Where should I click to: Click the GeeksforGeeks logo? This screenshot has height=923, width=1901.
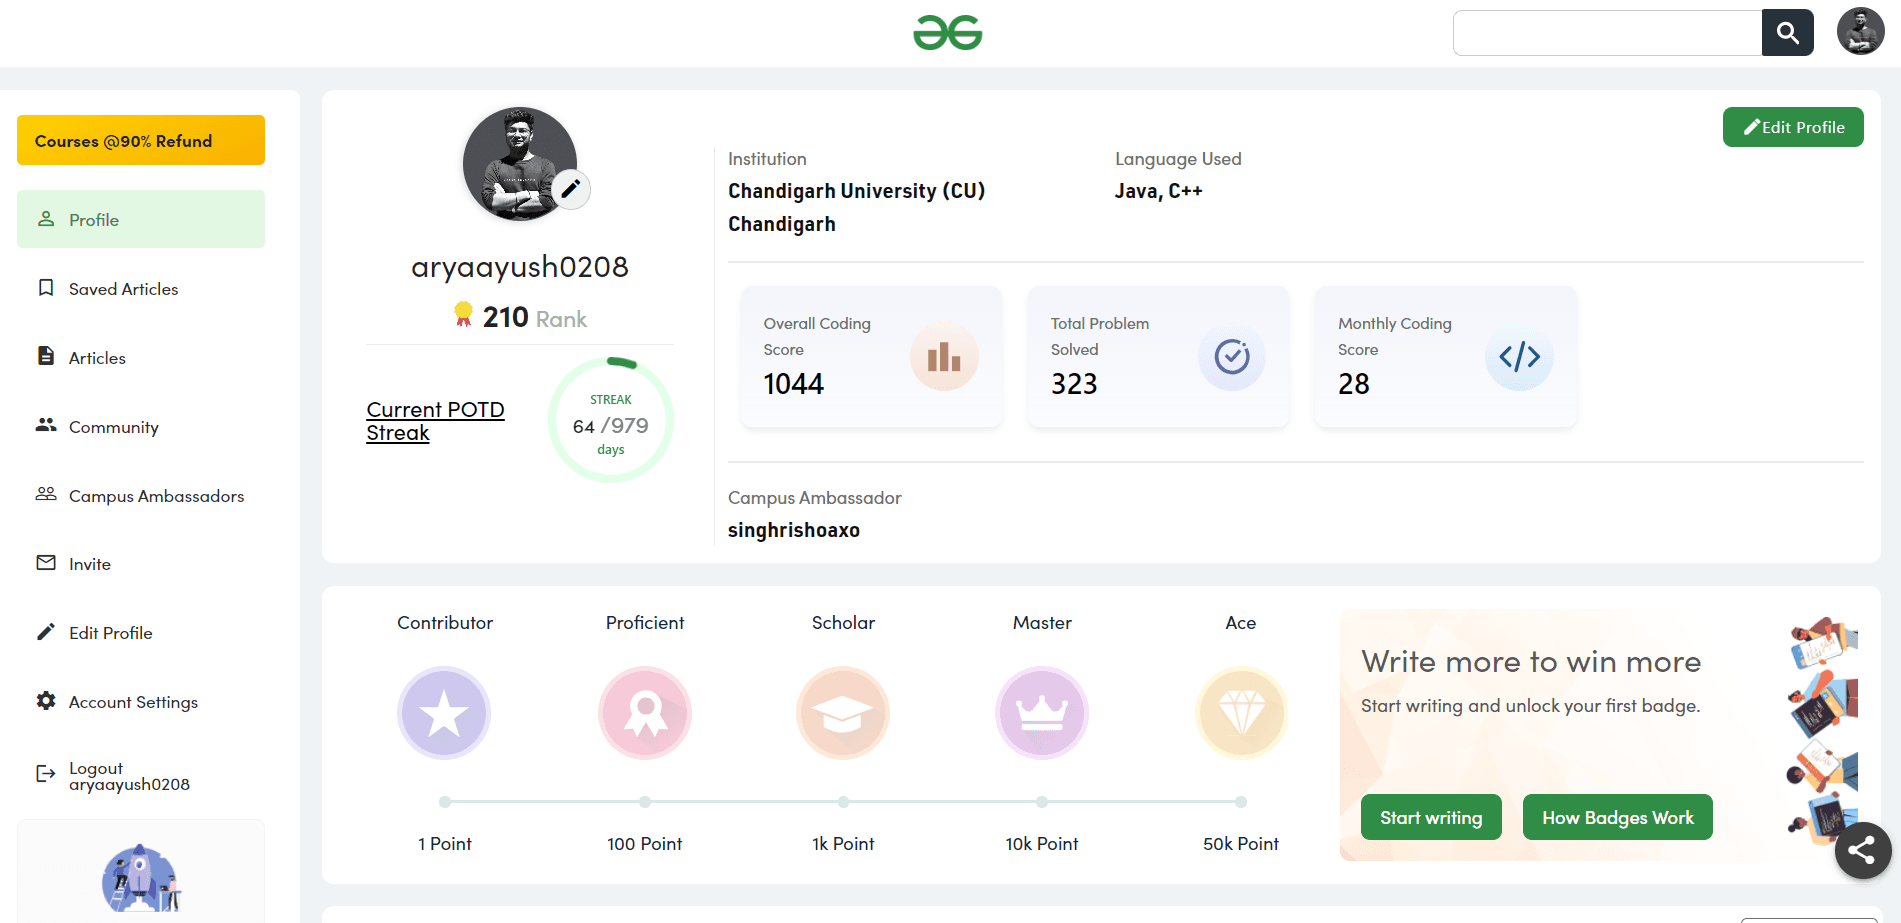pyautogui.click(x=947, y=33)
